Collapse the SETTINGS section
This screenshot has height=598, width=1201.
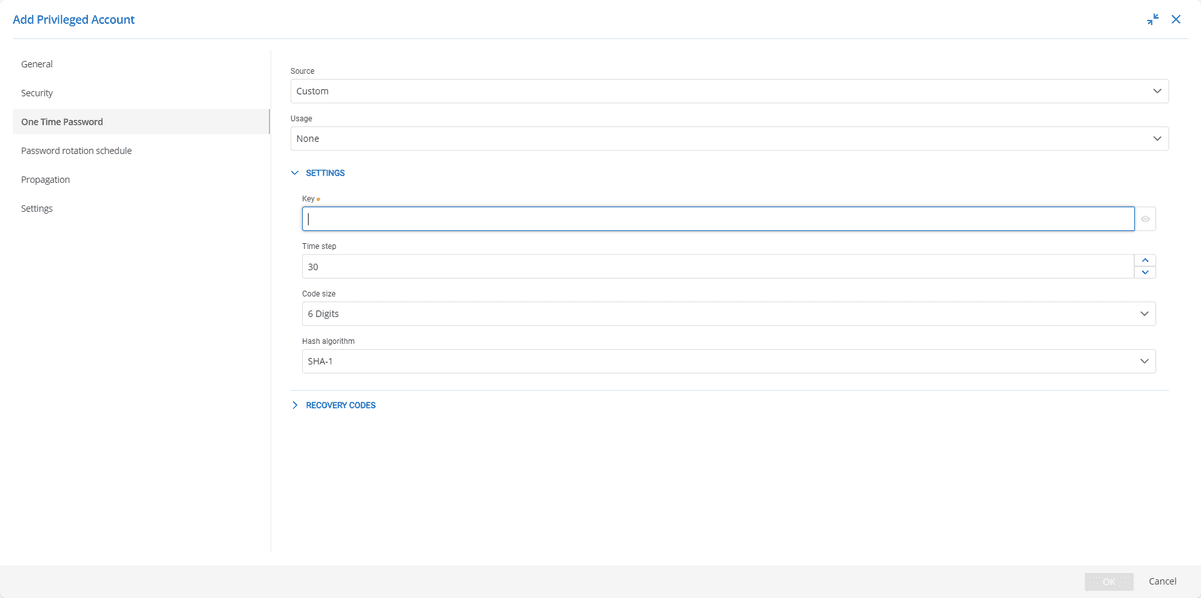point(318,173)
